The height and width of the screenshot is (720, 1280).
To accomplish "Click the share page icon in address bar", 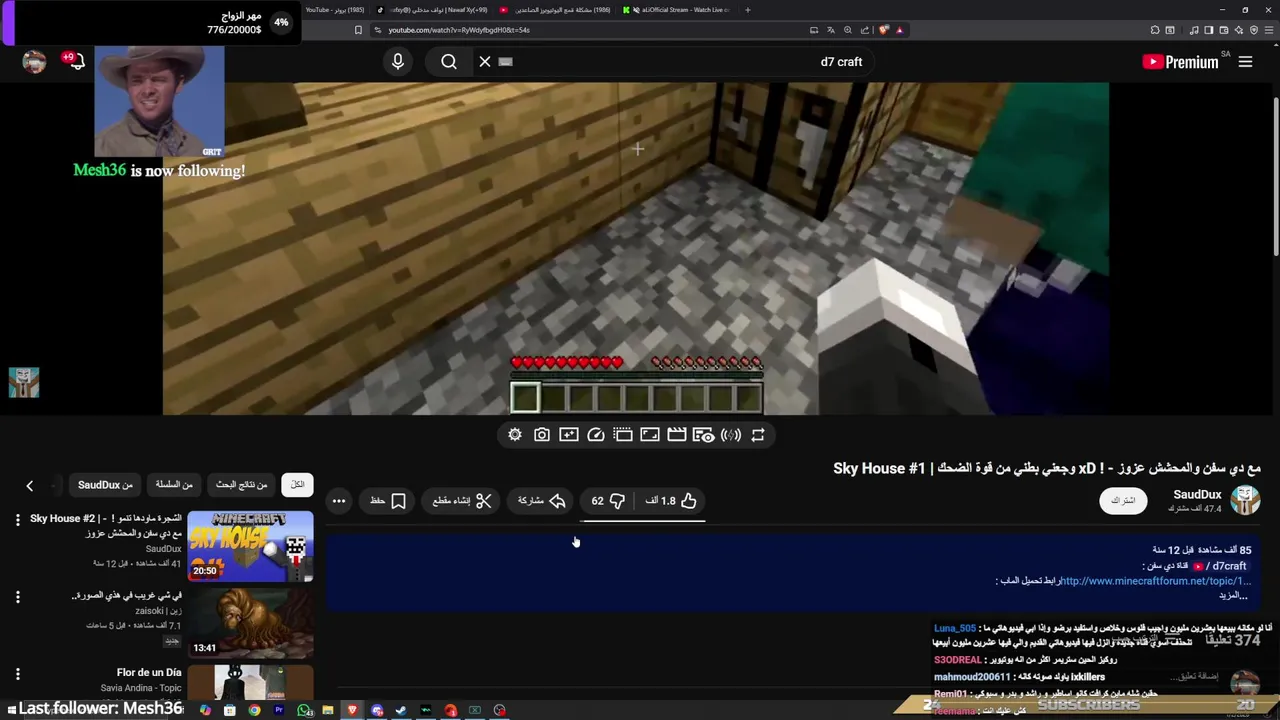I will [x=864, y=30].
